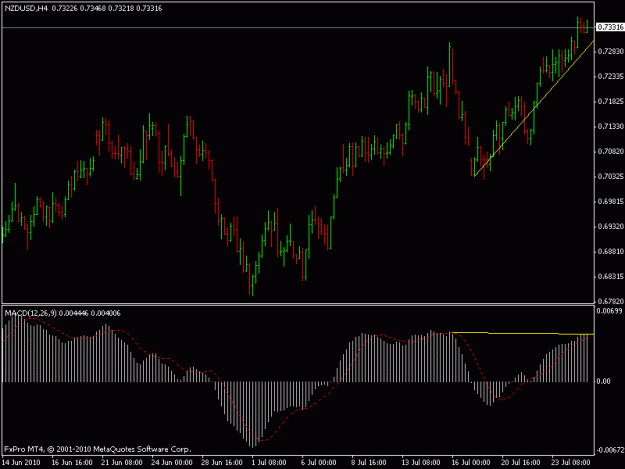Click the MACD scale value -0.00672
The height and width of the screenshot is (469, 625).
pyautogui.click(x=609, y=450)
